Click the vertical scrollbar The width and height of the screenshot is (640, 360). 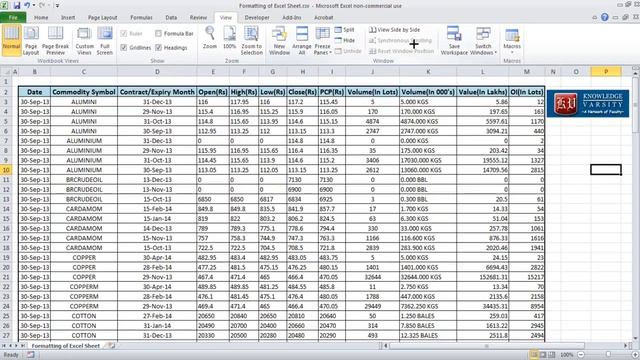(636, 104)
